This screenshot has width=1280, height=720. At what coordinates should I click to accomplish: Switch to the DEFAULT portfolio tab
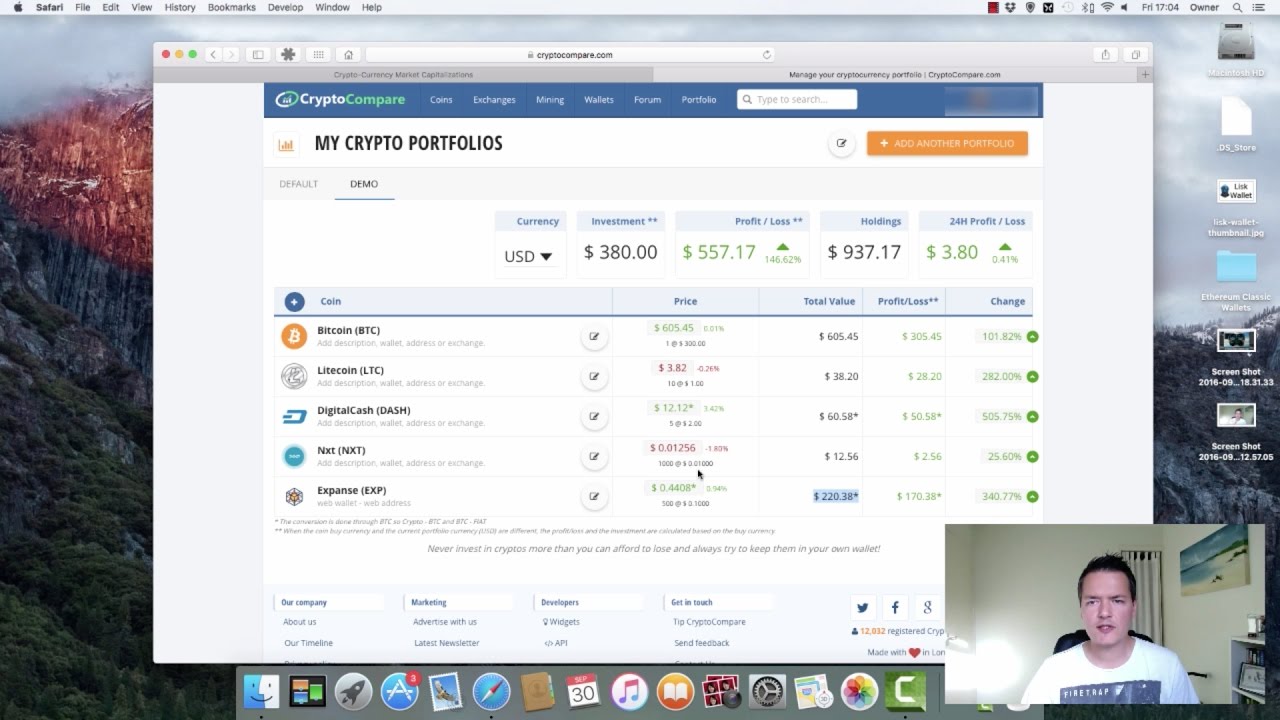coord(298,184)
